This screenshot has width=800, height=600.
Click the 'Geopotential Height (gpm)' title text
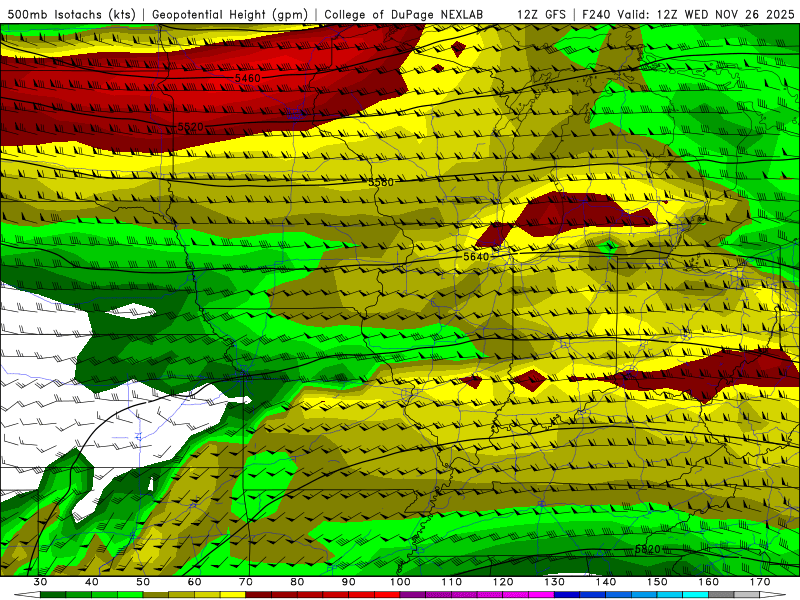coord(230,14)
